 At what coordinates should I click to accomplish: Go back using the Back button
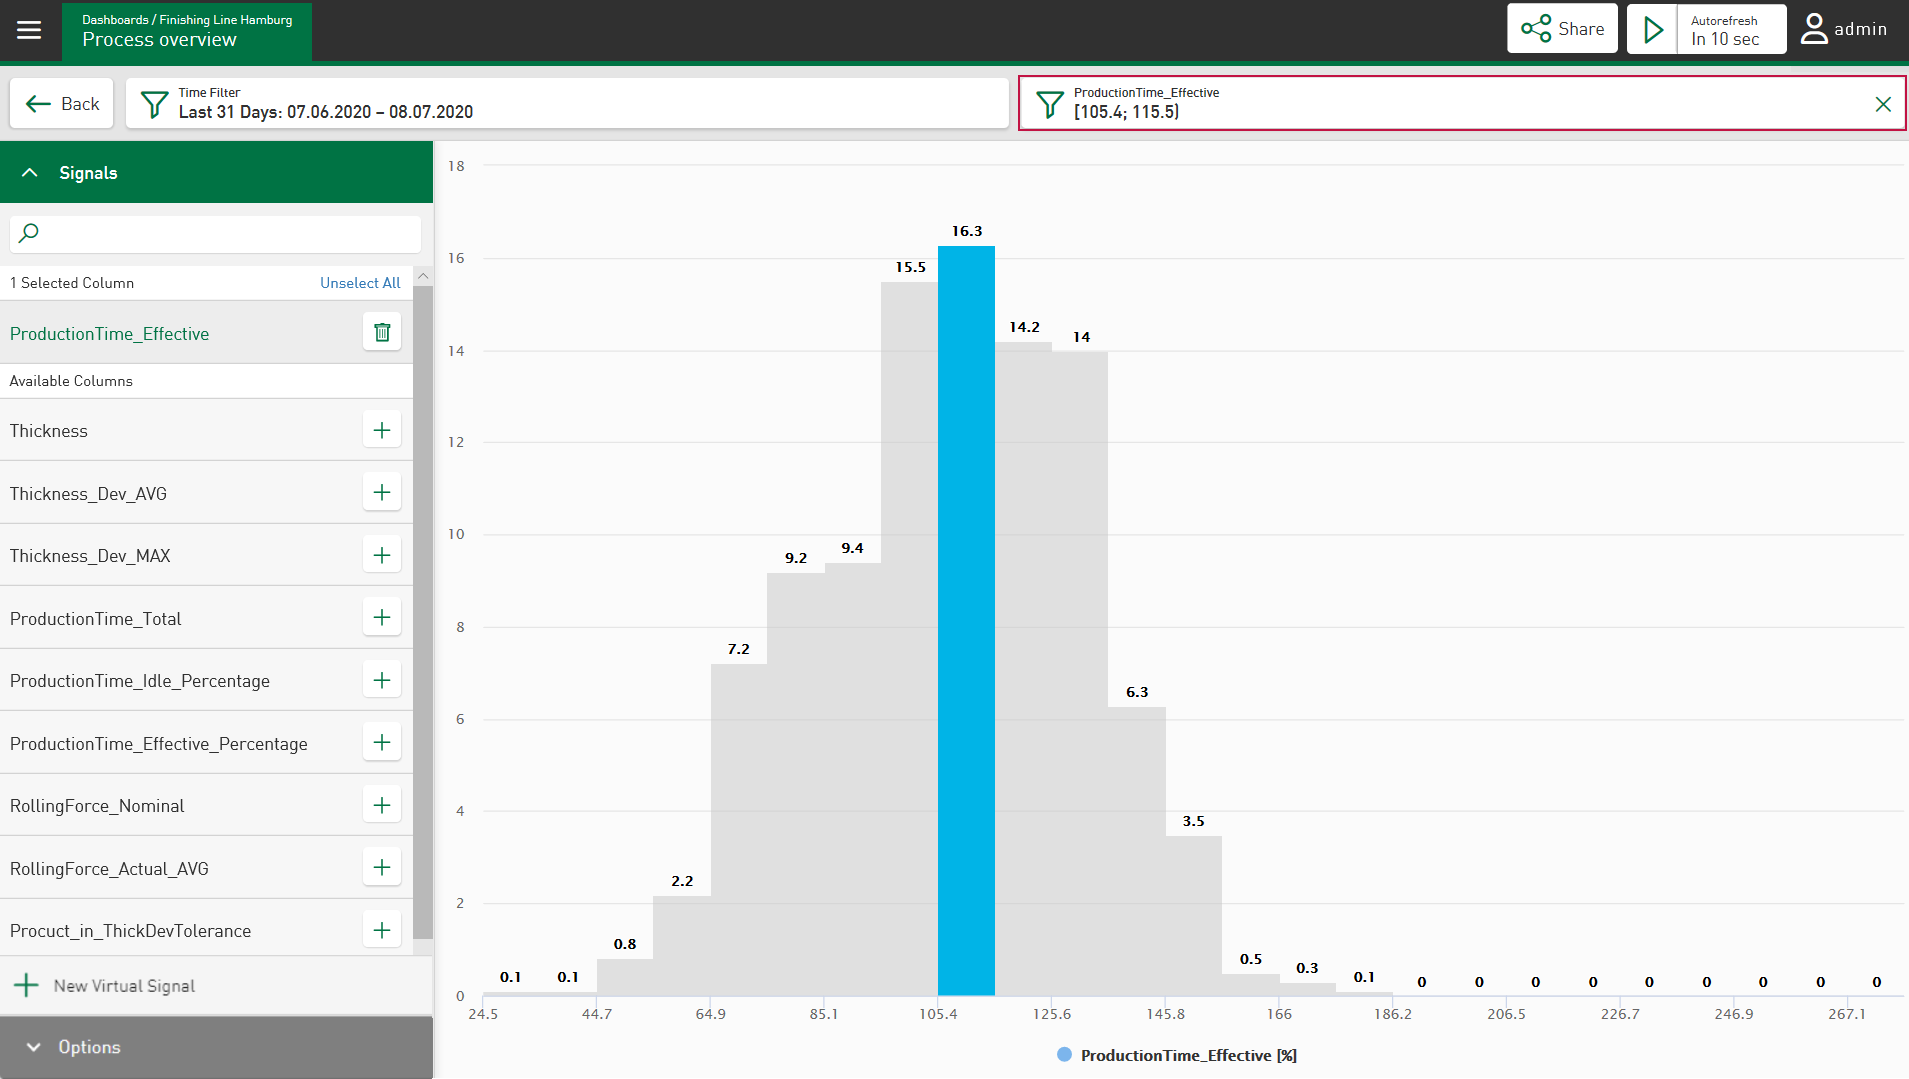tap(62, 104)
